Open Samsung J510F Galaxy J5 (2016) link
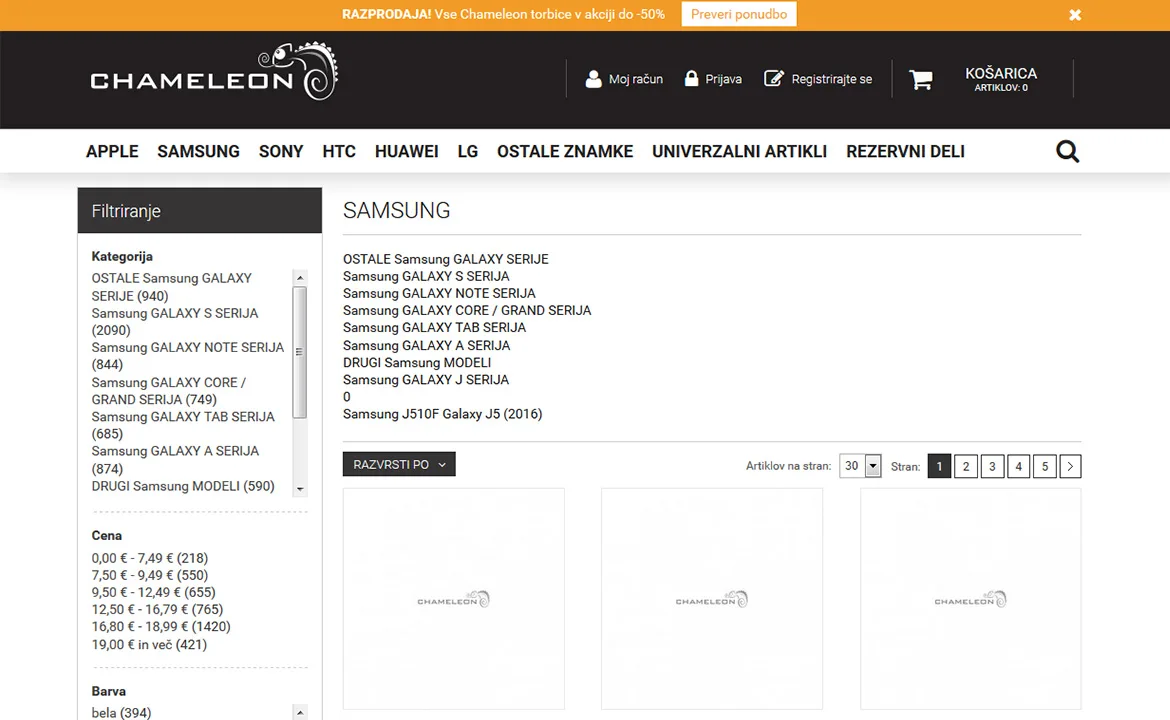Viewport: 1170px width, 720px height. (x=442, y=414)
